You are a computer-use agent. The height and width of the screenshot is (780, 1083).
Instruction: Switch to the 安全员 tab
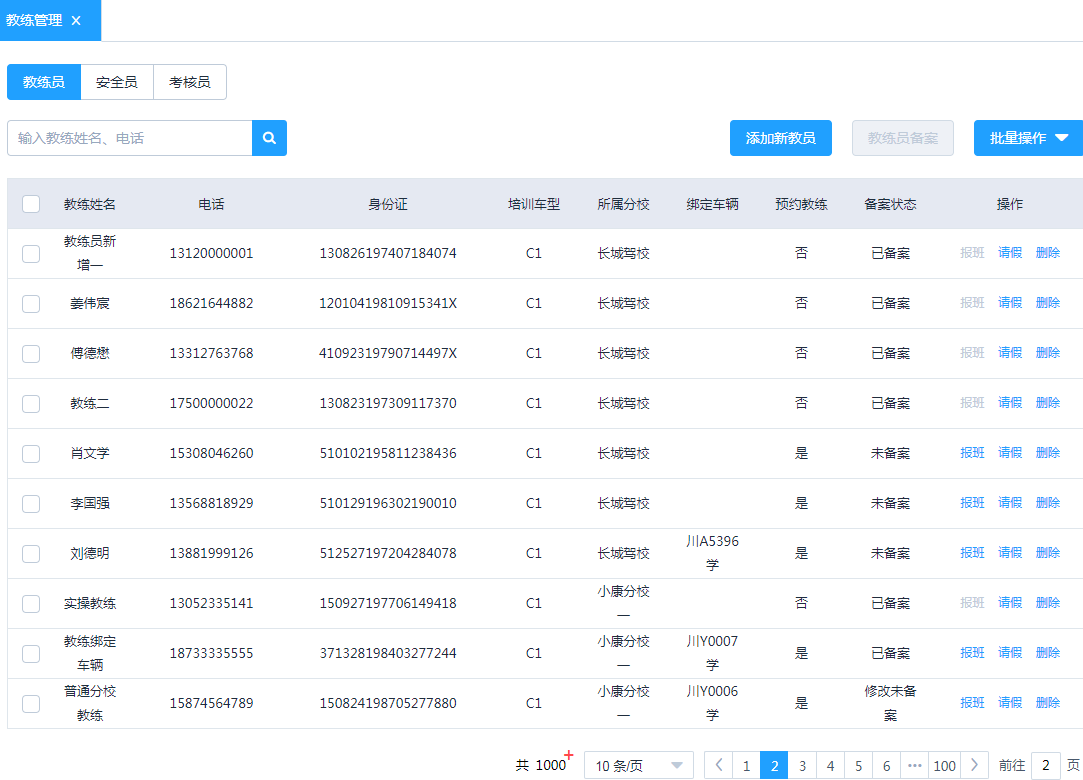coord(117,82)
